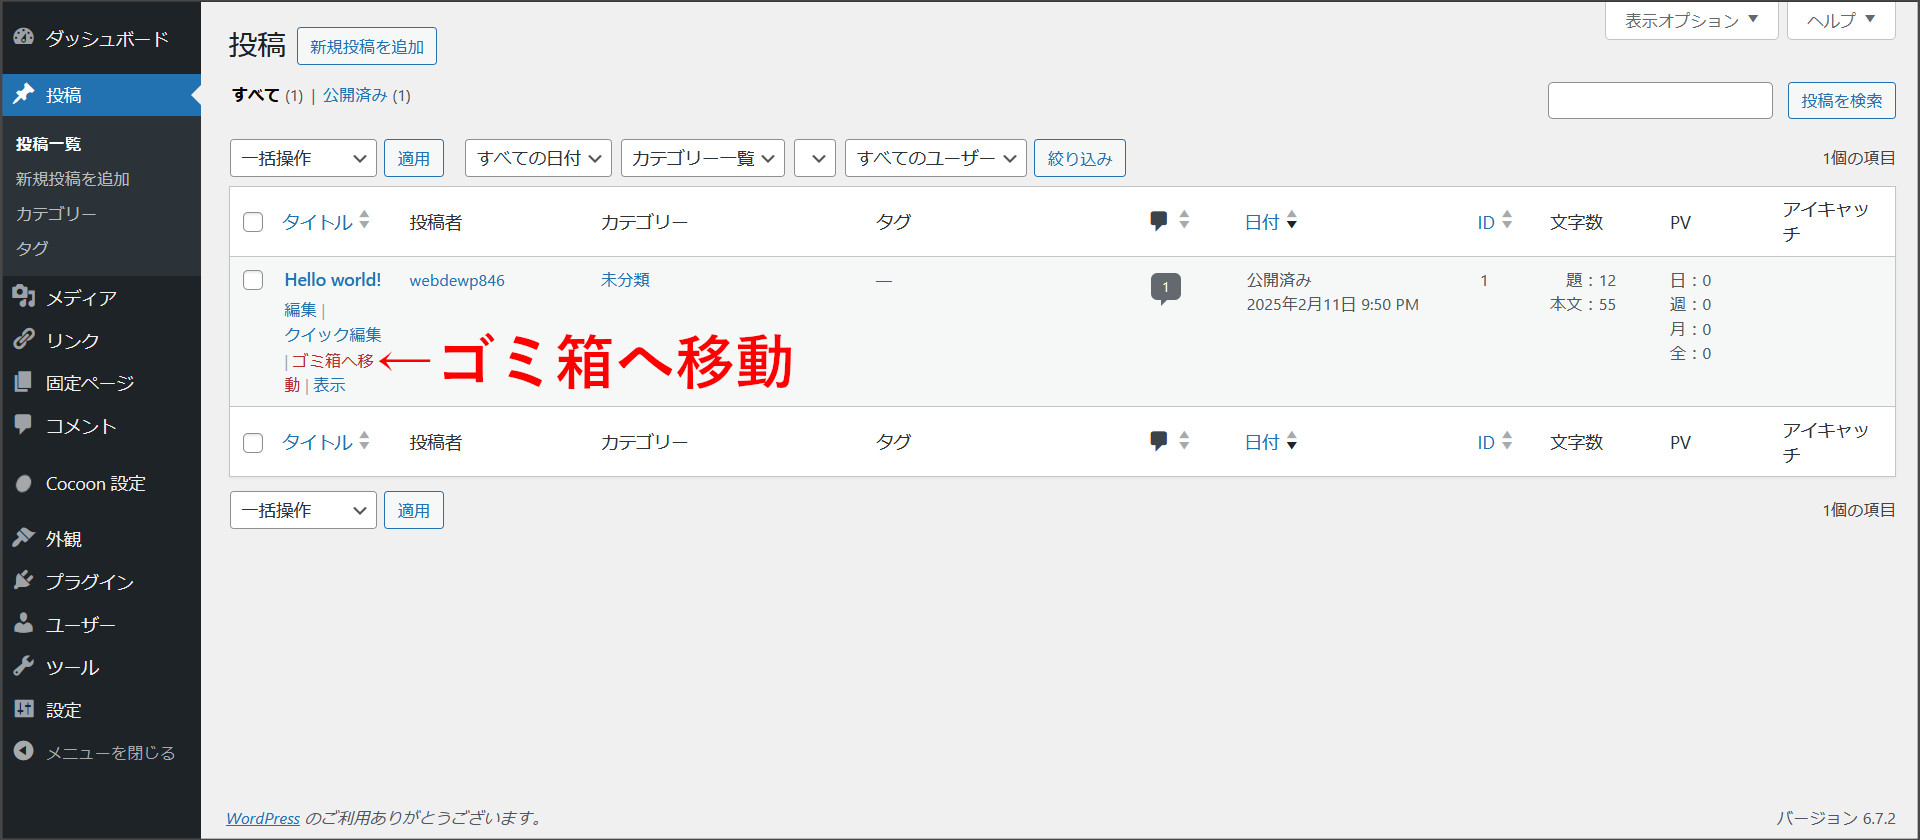Click the 投稿 pin icon in sidebar
The image size is (1920, 840).
click(x=24, y=94)
